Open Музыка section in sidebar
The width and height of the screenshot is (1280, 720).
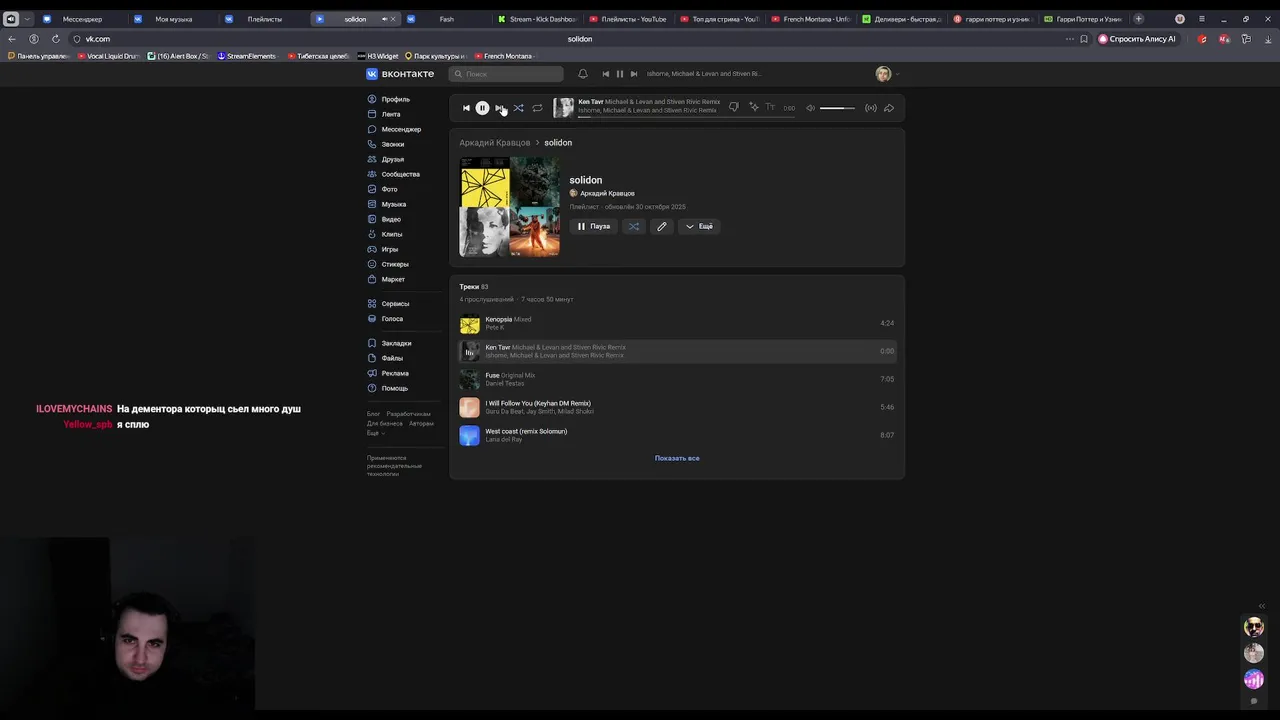click(x=393, y=204)
